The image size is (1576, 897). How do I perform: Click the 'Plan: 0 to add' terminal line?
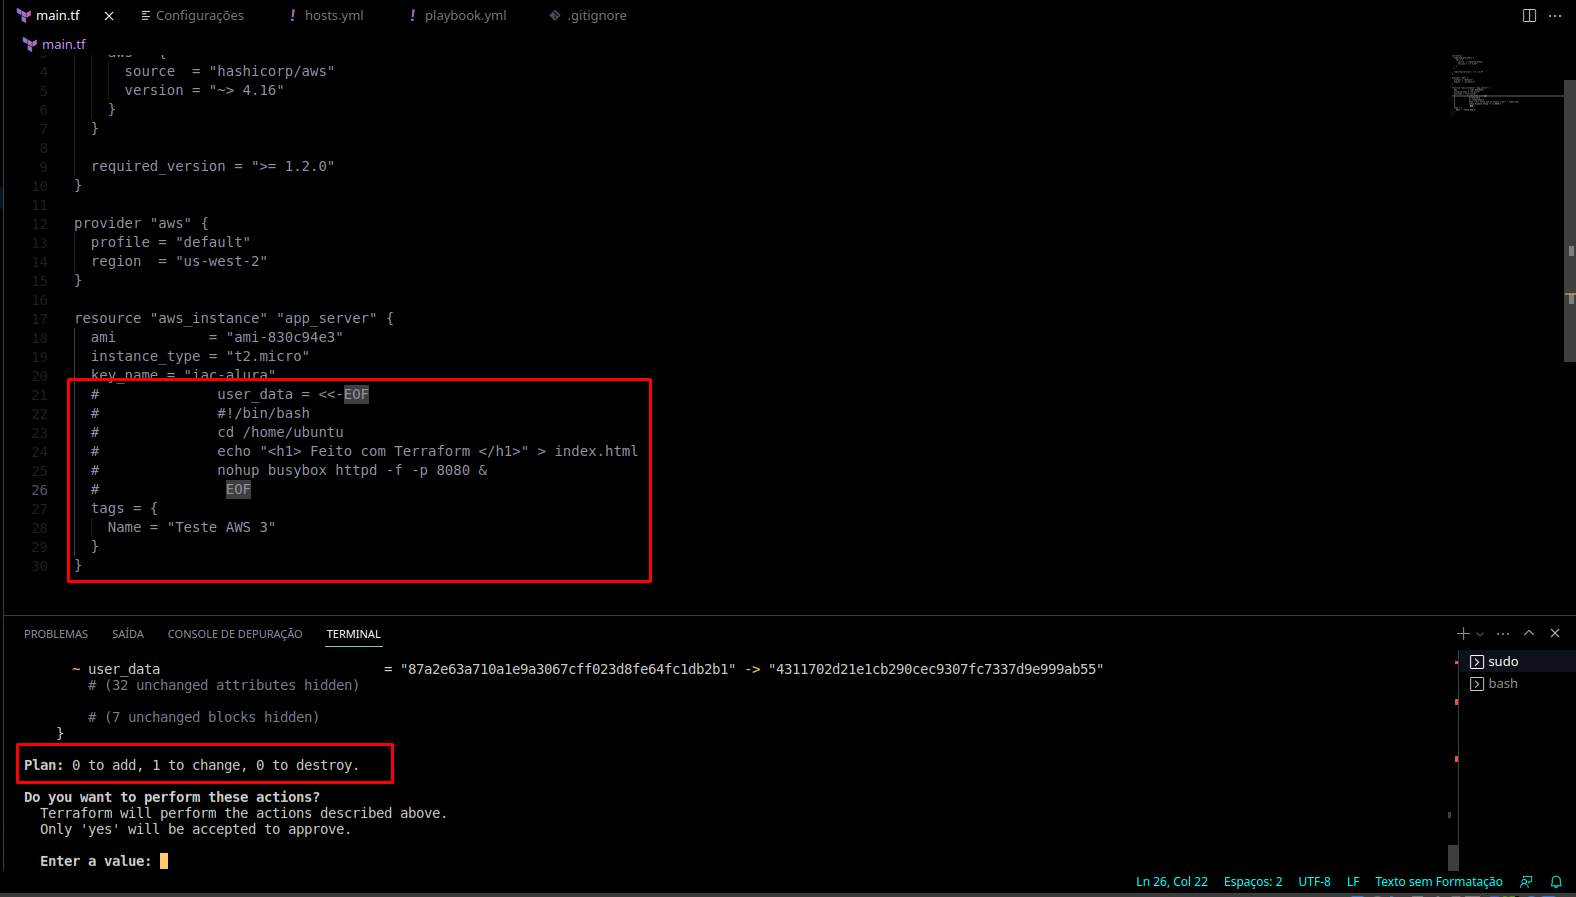tap(191, 765)
